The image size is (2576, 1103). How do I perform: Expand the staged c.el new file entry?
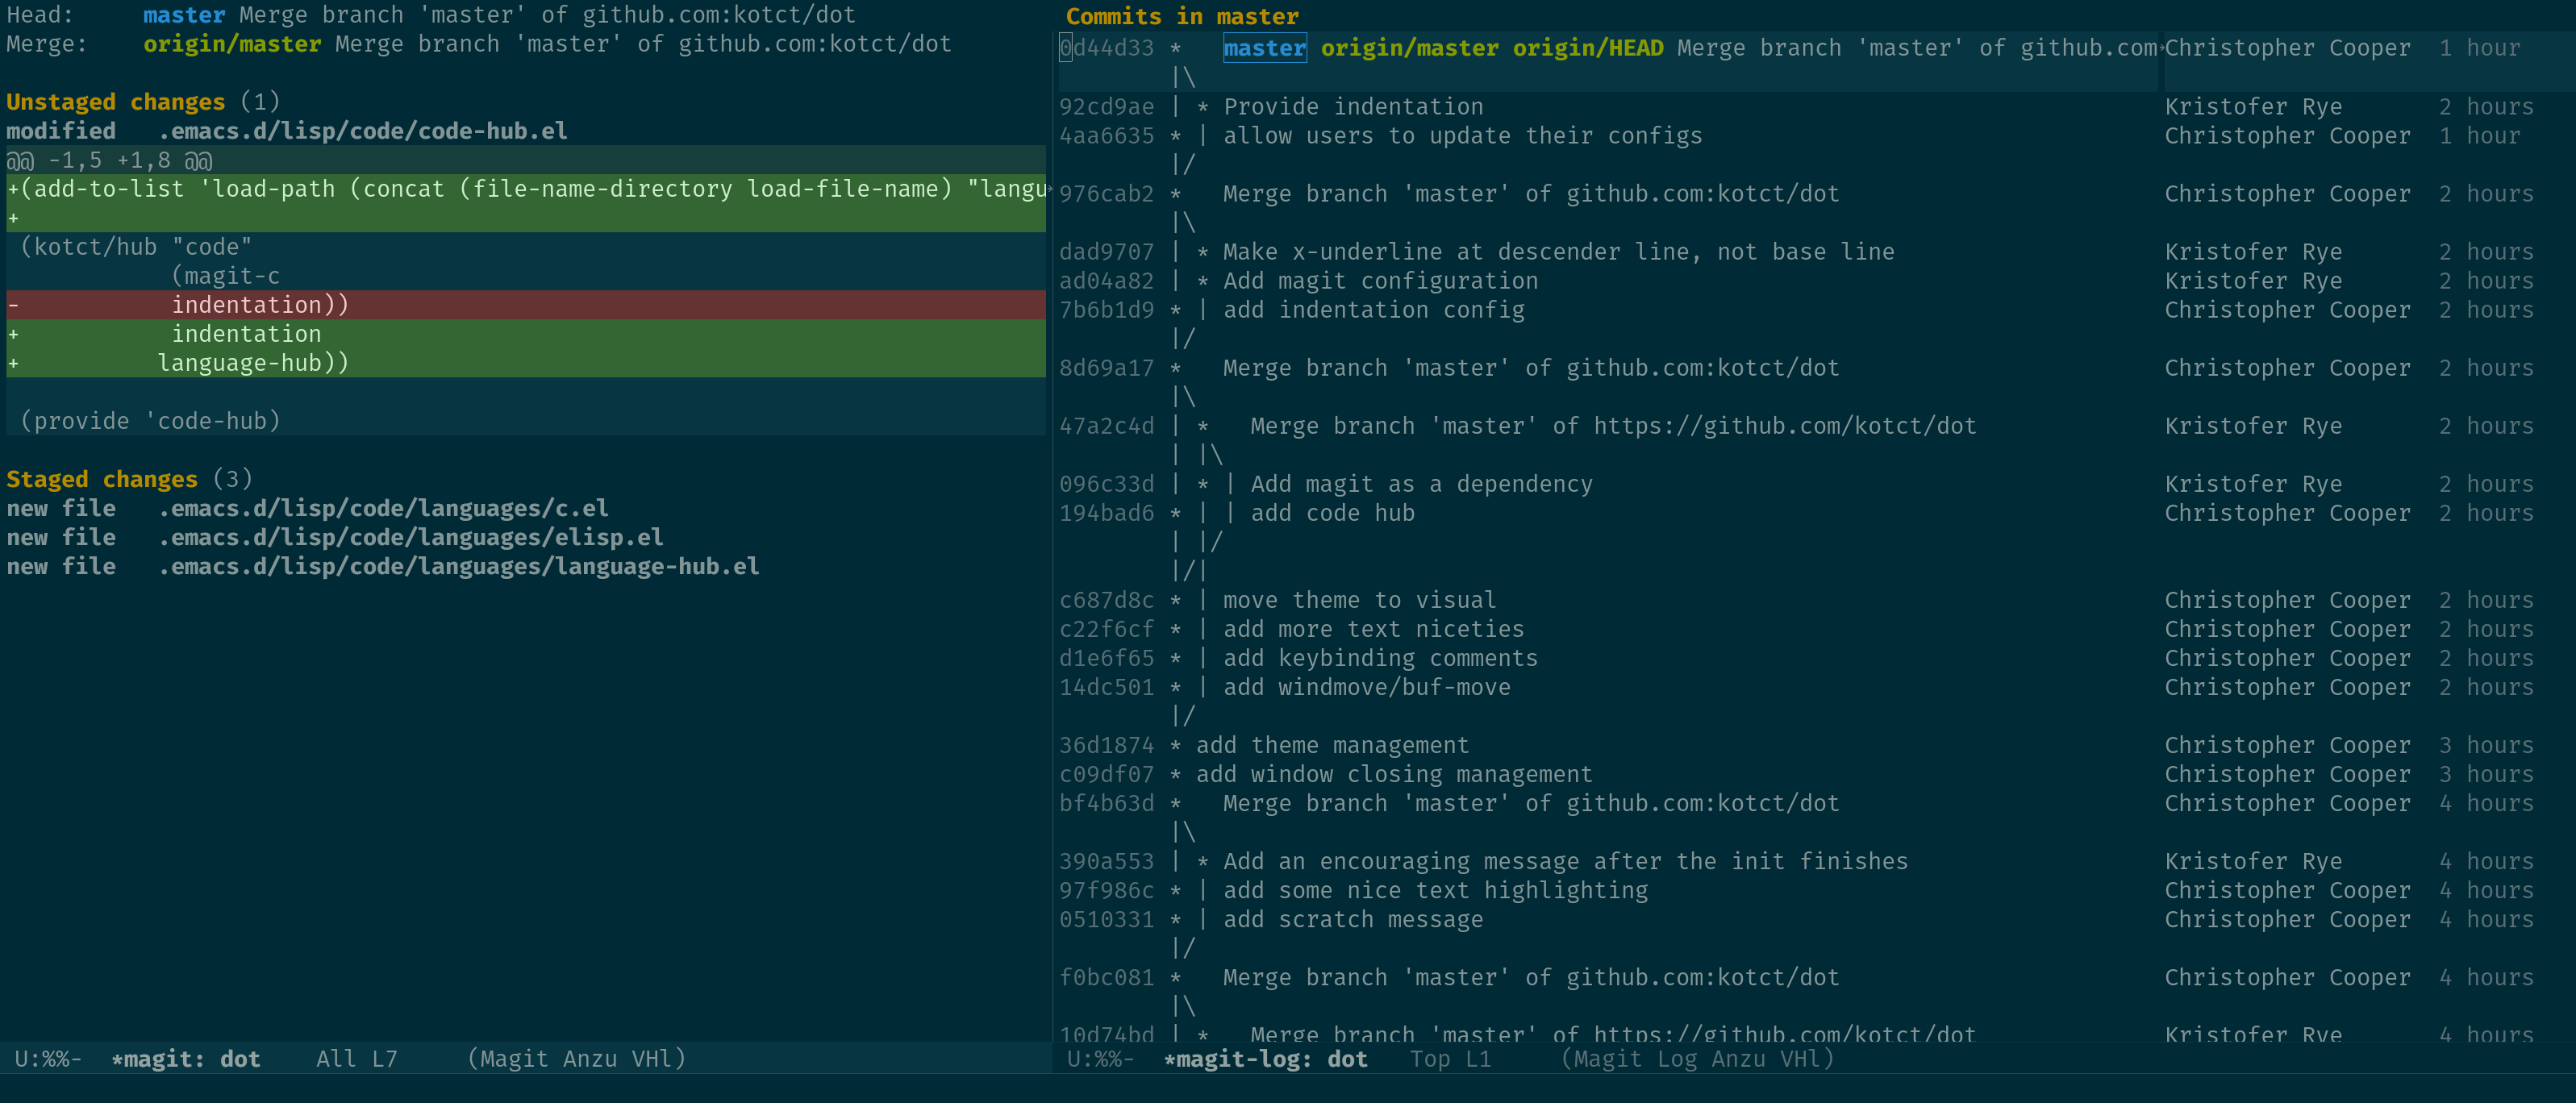[383, 508]
